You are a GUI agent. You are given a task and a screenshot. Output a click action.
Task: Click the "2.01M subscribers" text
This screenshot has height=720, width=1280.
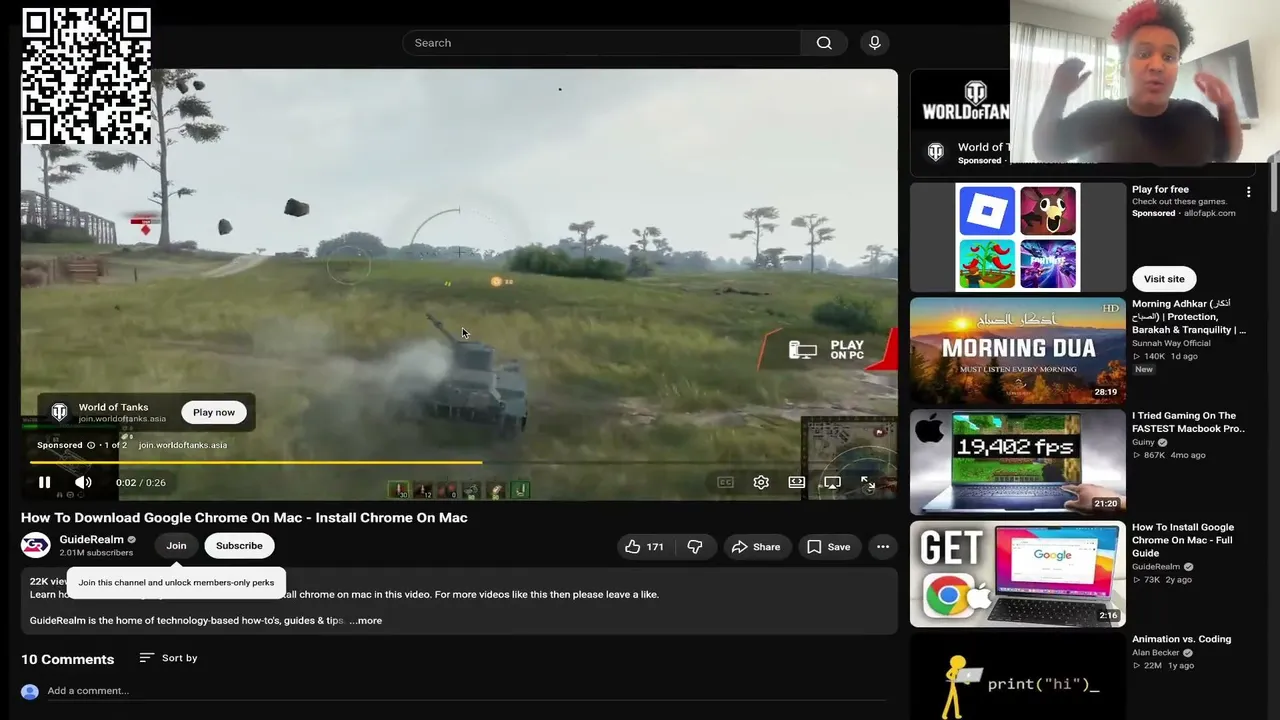coord(96,553)
